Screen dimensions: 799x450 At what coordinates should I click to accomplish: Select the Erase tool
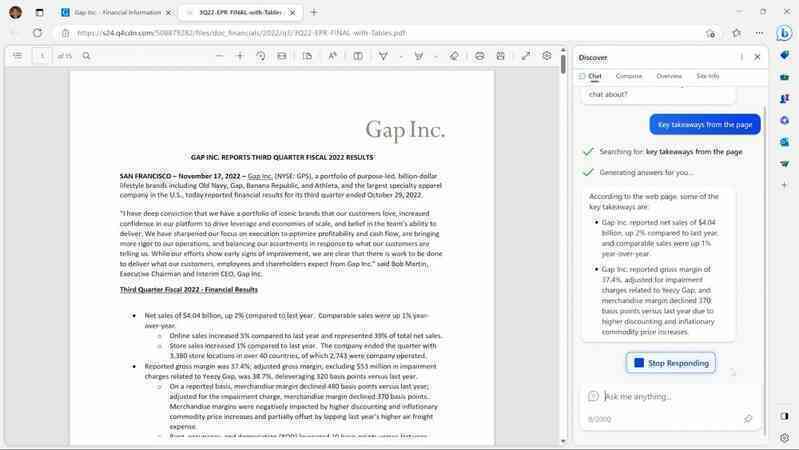pos(454,56)
